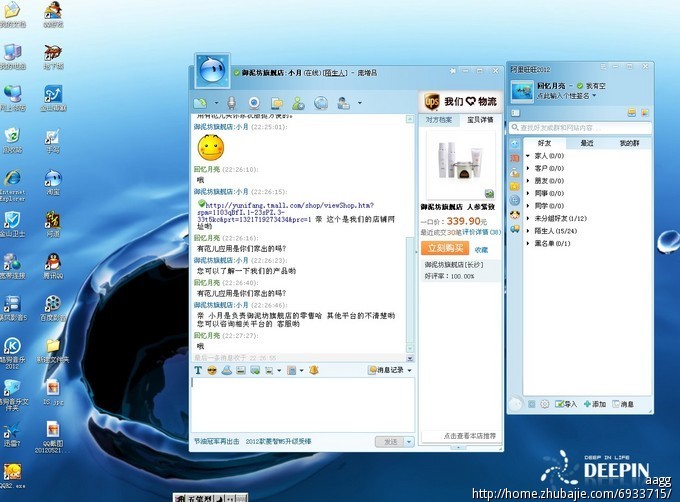This screenshot has height=502, width=680.
Task: Click the 发送 send button
Action: pyautogui.click(x=390, y=442)
